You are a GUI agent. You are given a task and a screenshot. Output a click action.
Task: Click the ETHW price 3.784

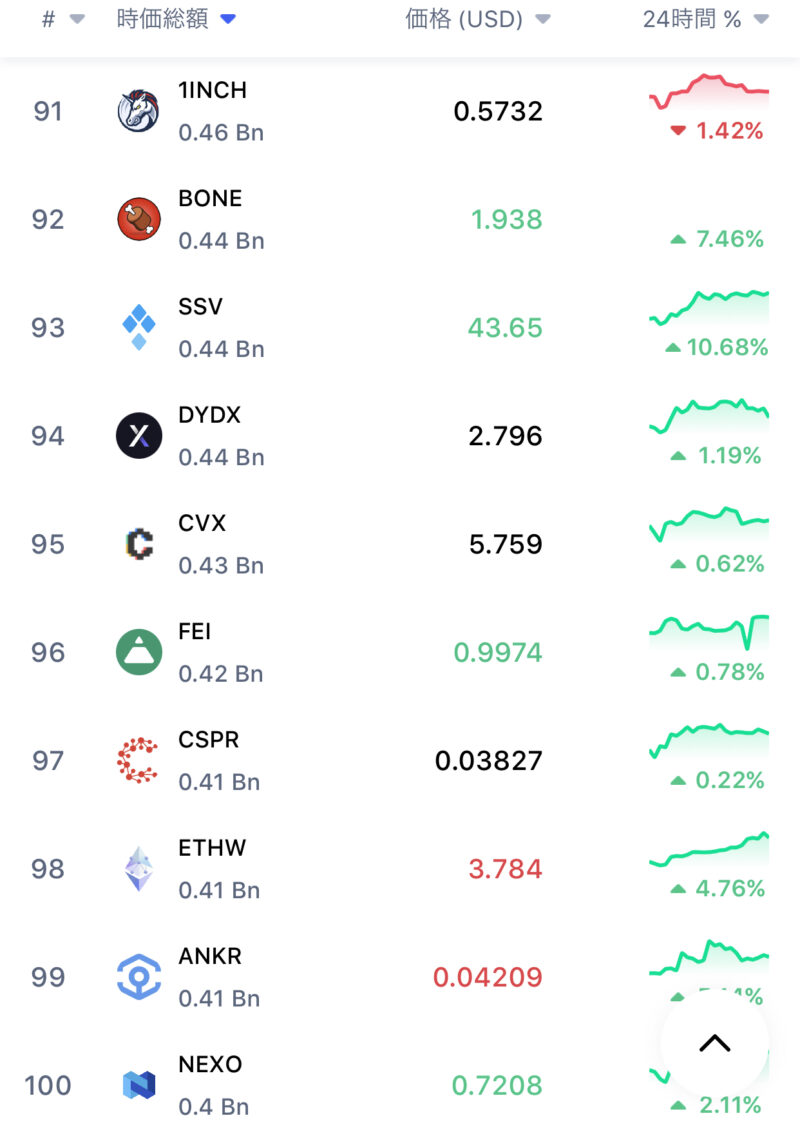tap(505, 869)
